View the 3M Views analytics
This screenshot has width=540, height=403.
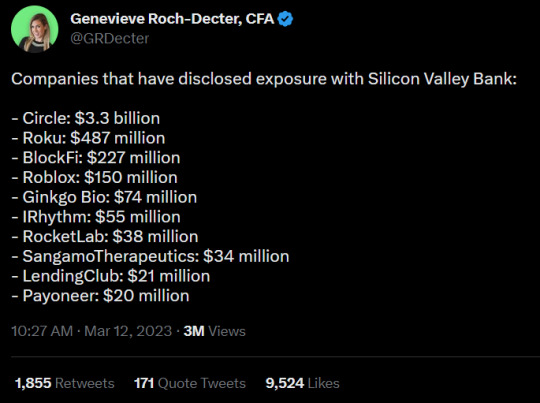pyautogui.click(x=215, y=331)
